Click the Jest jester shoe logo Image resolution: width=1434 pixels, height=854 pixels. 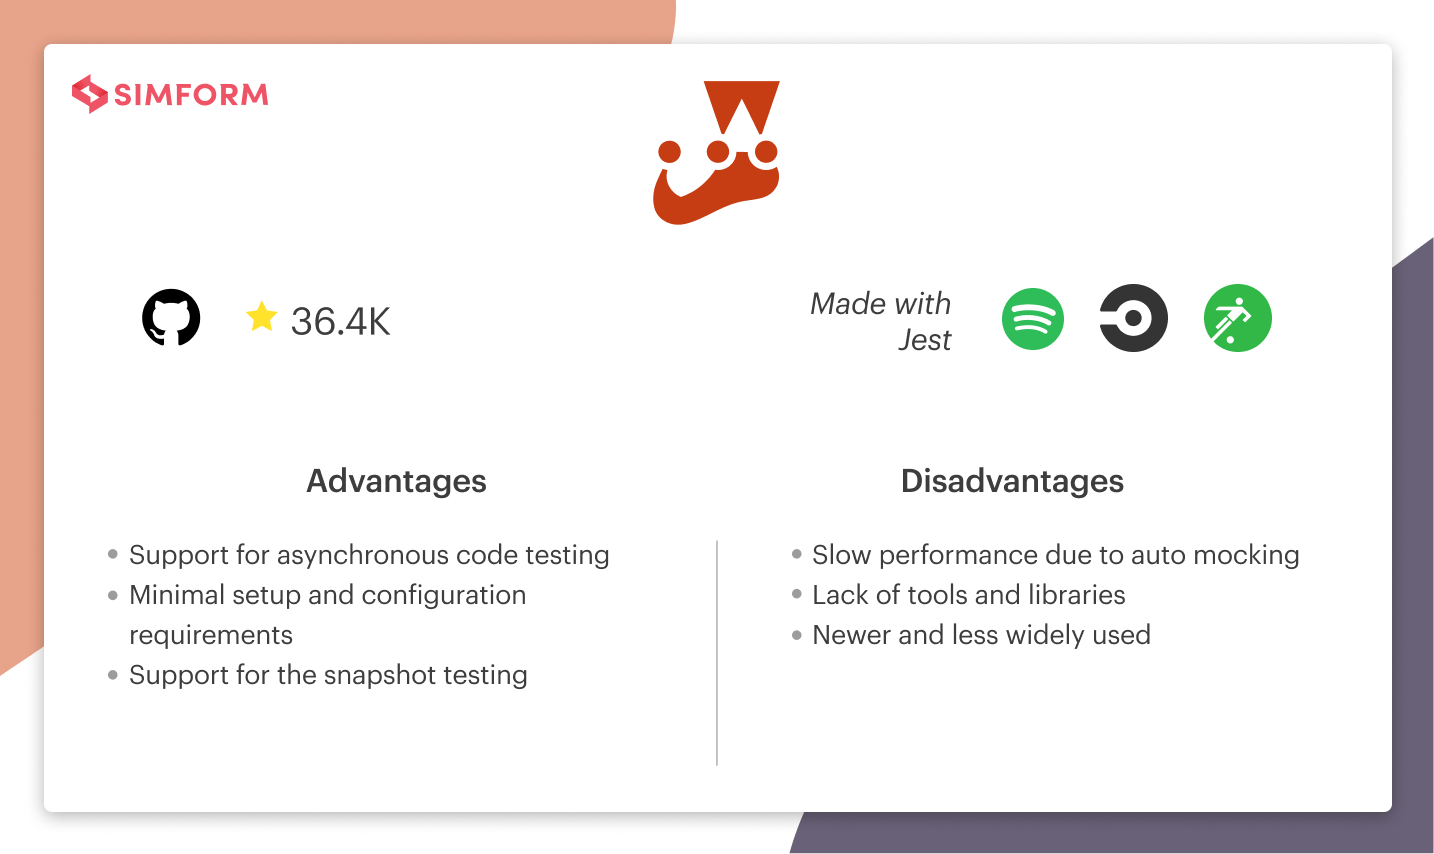click(x=717, y=153)
